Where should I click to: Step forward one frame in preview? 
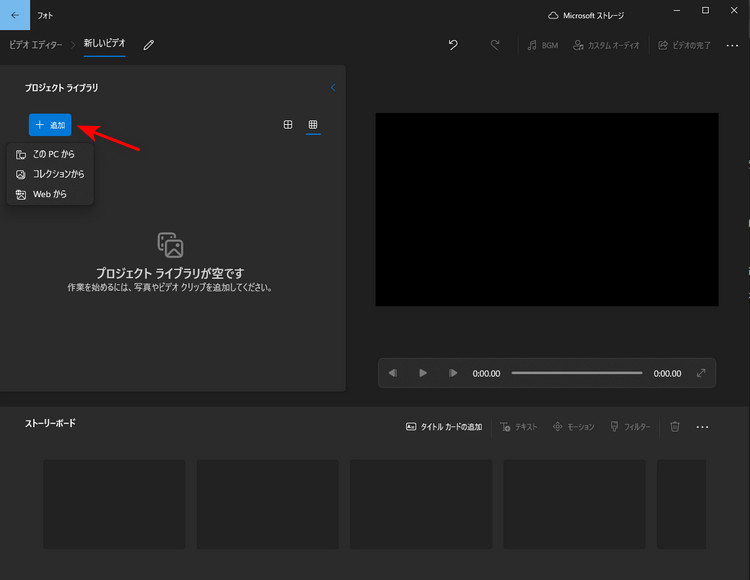(x=452, y=373)
